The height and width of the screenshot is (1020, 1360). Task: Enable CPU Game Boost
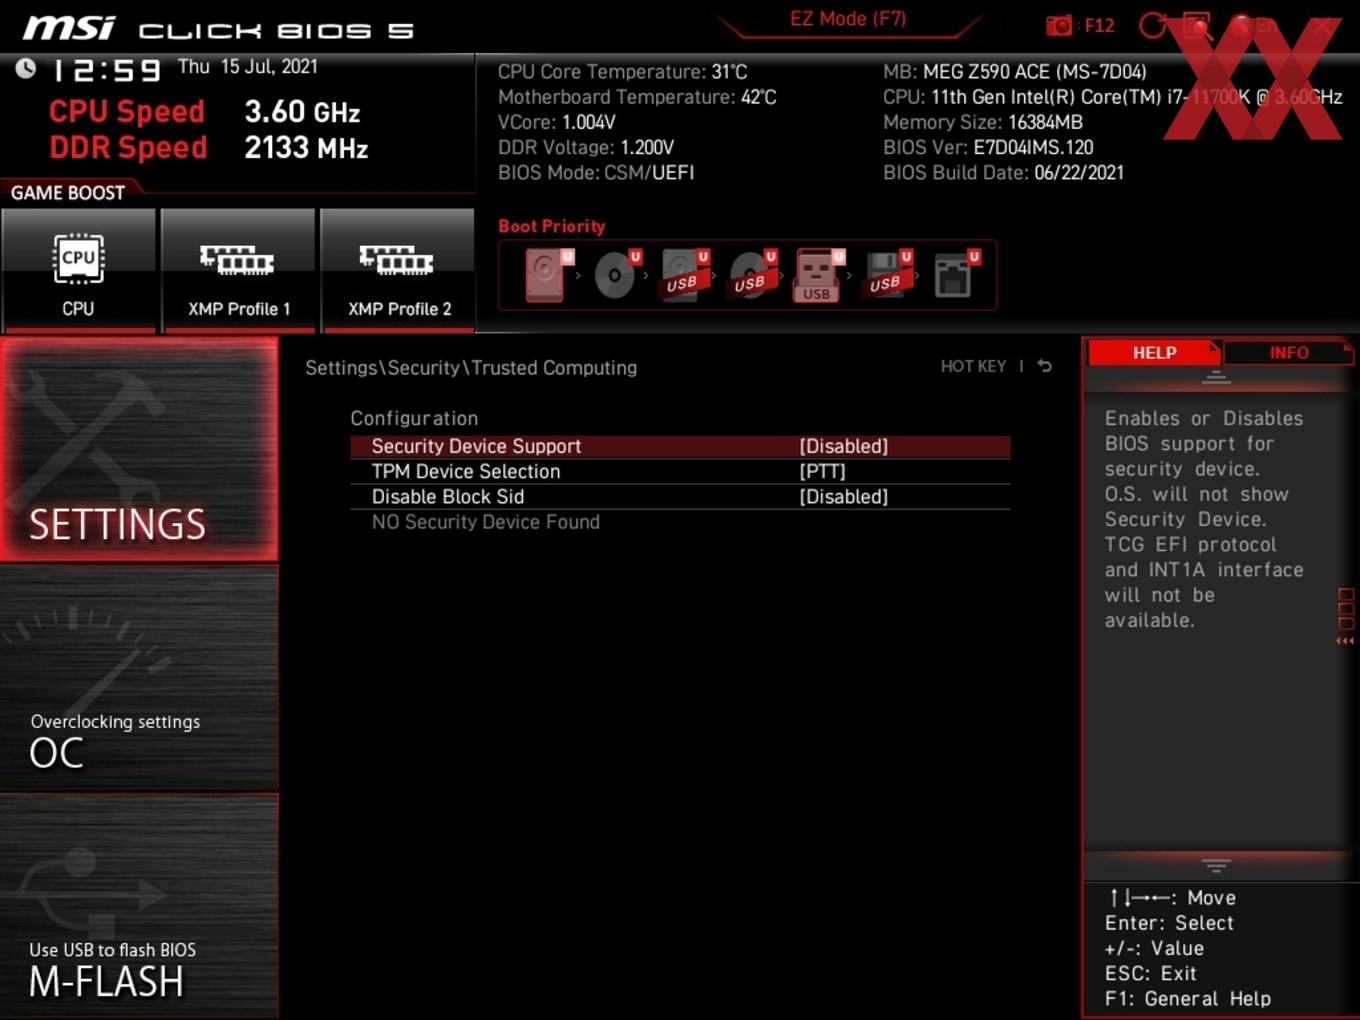coord(78,269)
